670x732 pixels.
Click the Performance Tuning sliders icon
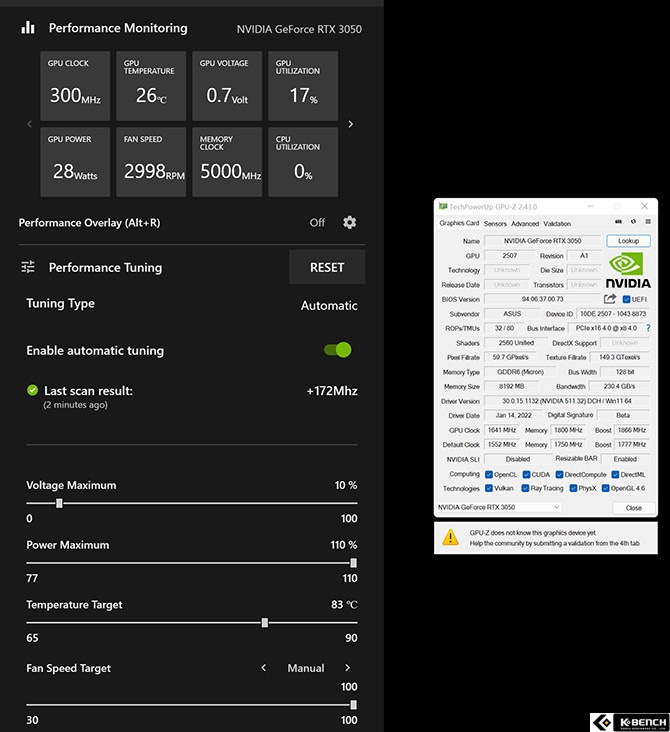pos(28,267)
